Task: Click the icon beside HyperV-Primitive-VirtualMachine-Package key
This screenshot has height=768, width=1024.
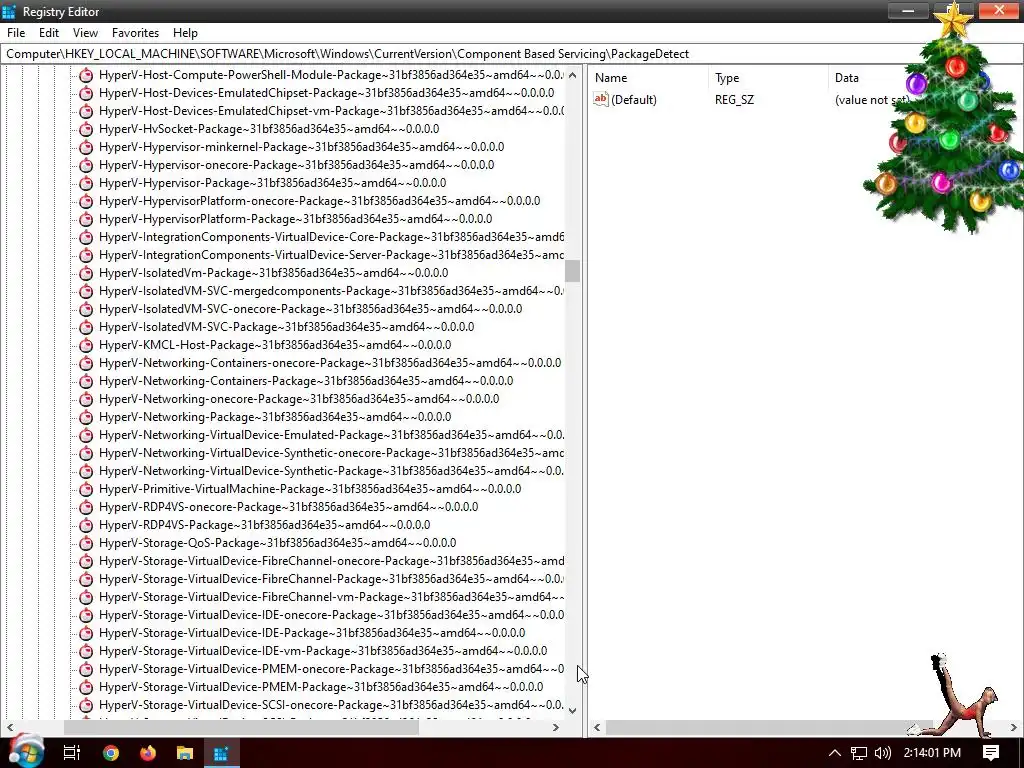Action: [86, 489]
